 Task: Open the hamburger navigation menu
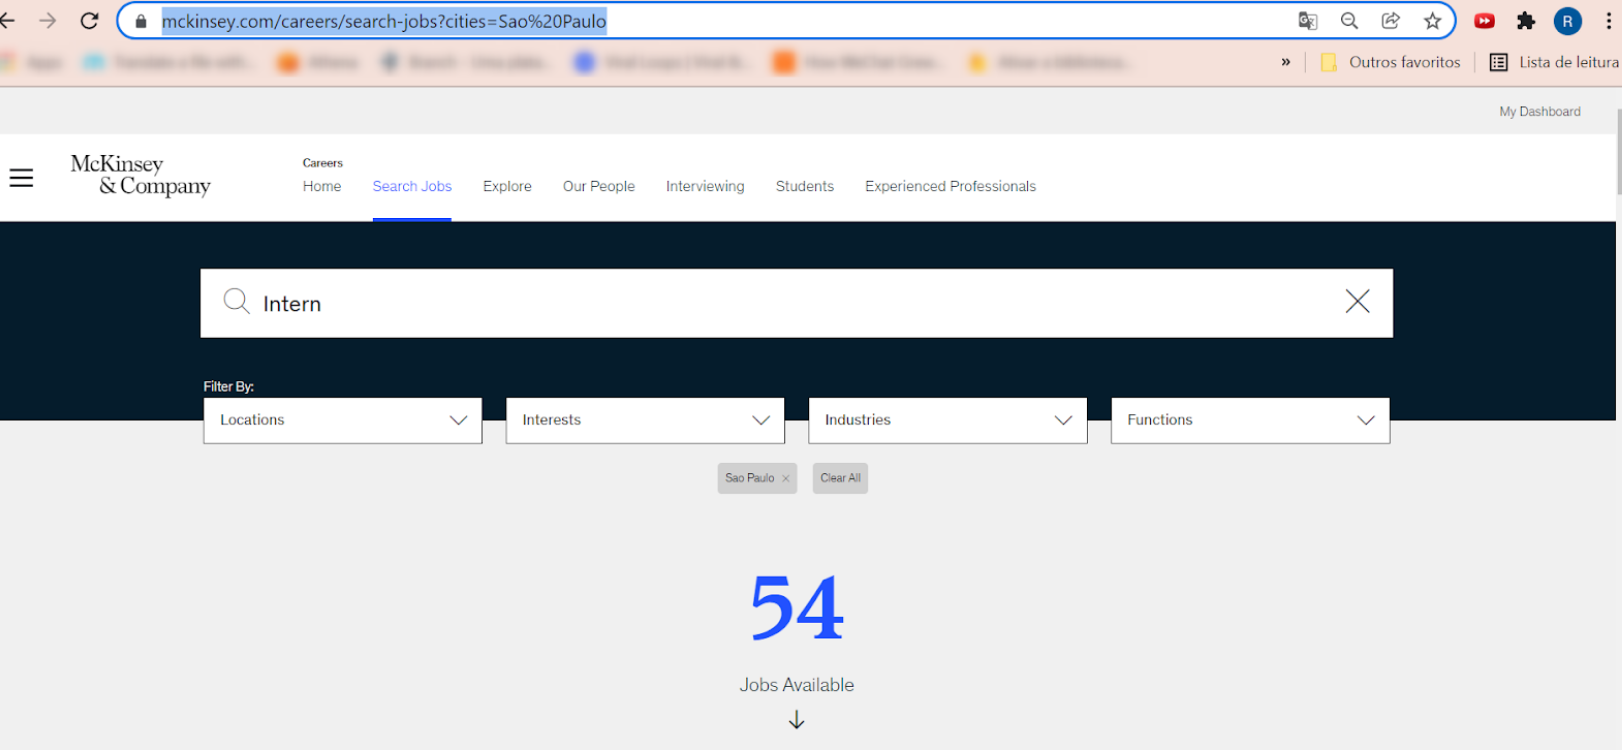click(x=21, y=178)
